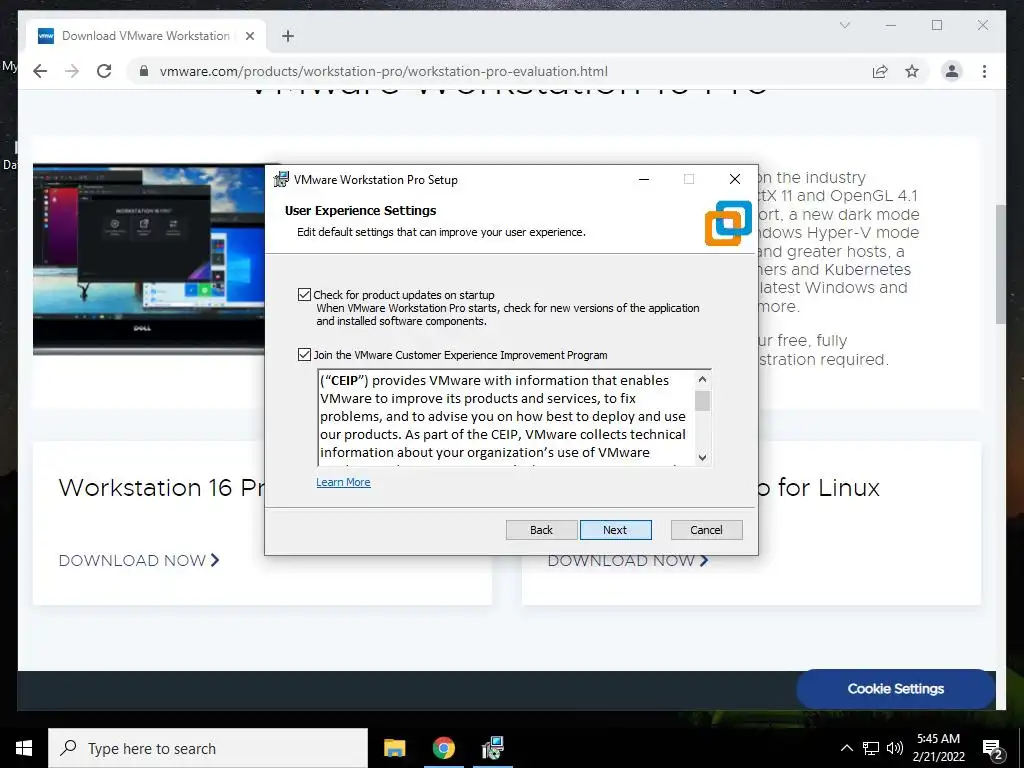The width and height of the screenshot is (1024, 768).
Task: Click the Next button in setup
Action: point(615,530)
